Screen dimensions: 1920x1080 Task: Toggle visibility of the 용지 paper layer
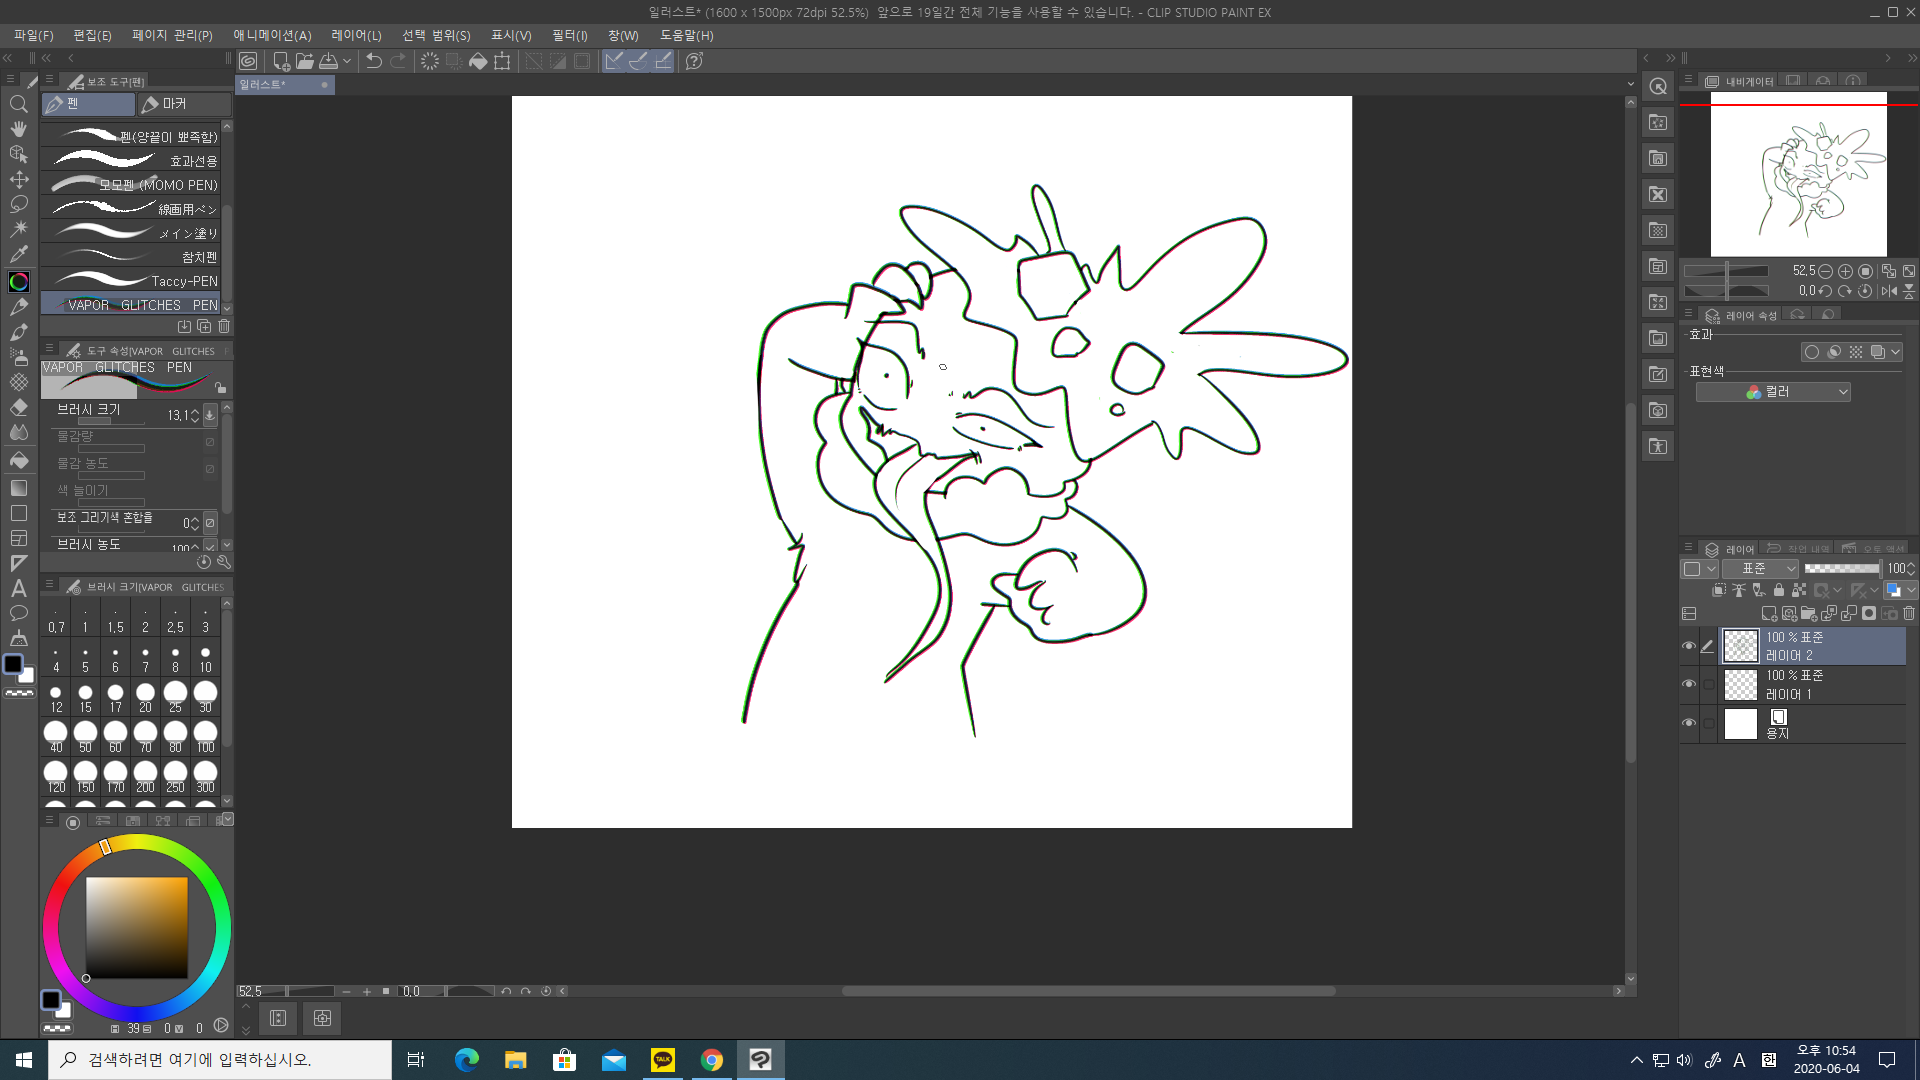coord(1689,723)
